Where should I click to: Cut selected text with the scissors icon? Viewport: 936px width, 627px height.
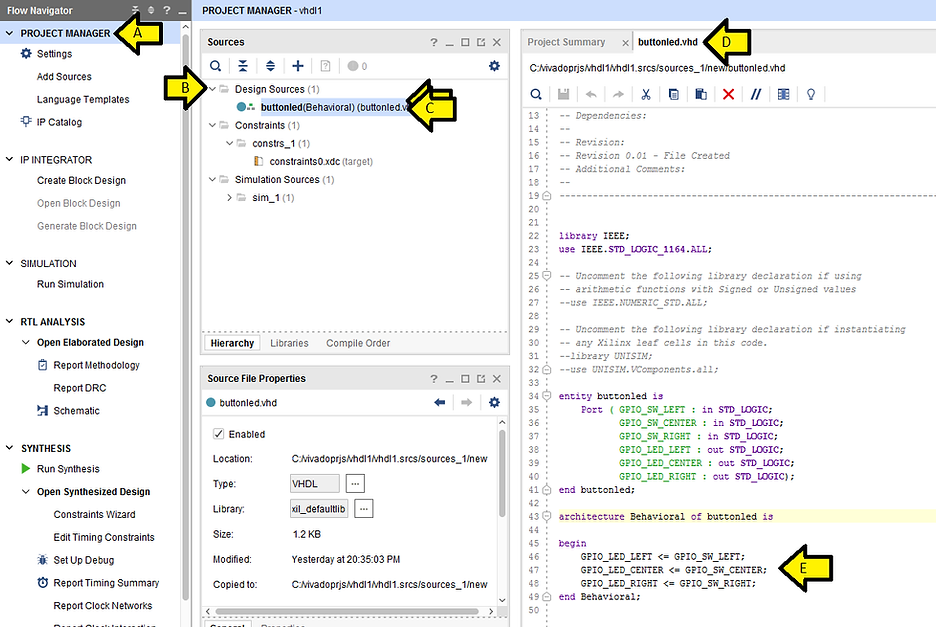point(644,93)
